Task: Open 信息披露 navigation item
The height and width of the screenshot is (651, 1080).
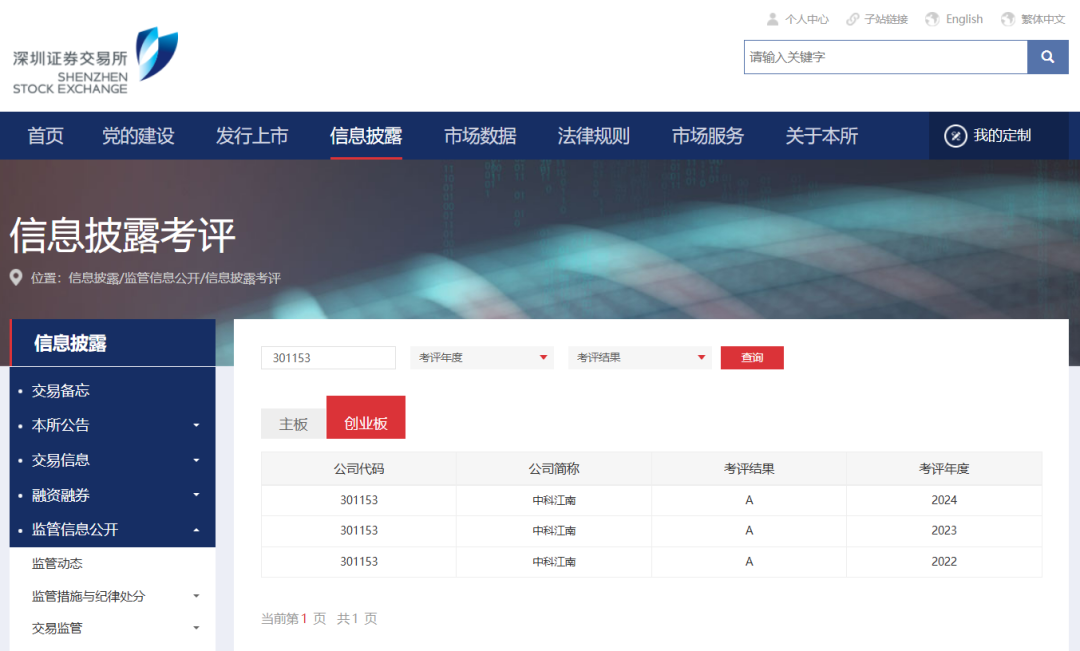Action: (366, 136)
